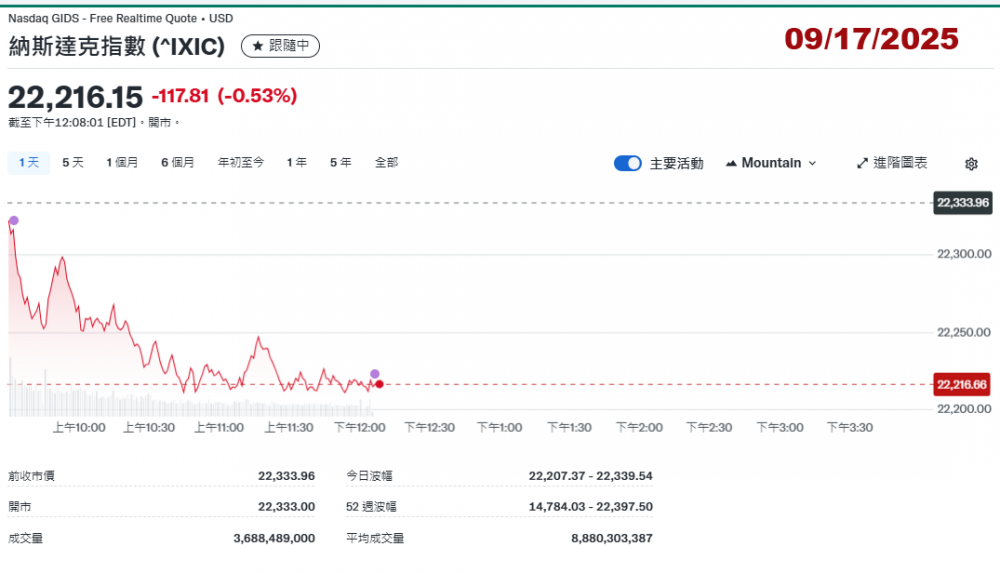Open the 進階圖表 advanced chart link
The width and height of the screenshot is (1000, 573).
(x=900, y=163)
